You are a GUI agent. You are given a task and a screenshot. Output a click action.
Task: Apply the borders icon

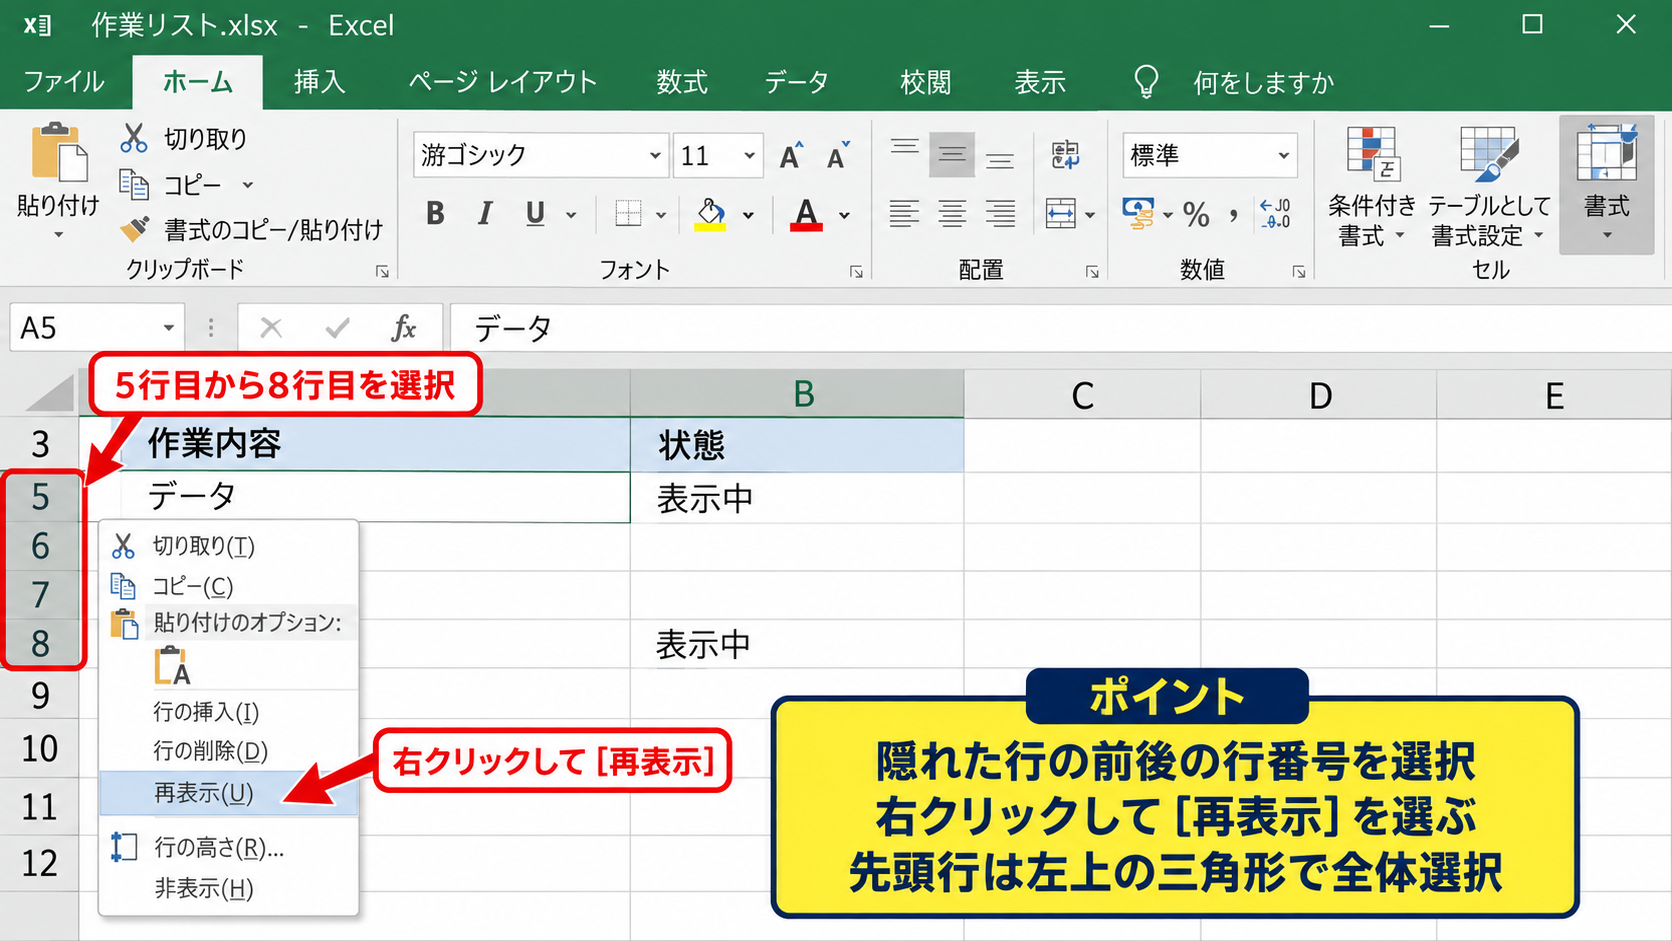628,213
